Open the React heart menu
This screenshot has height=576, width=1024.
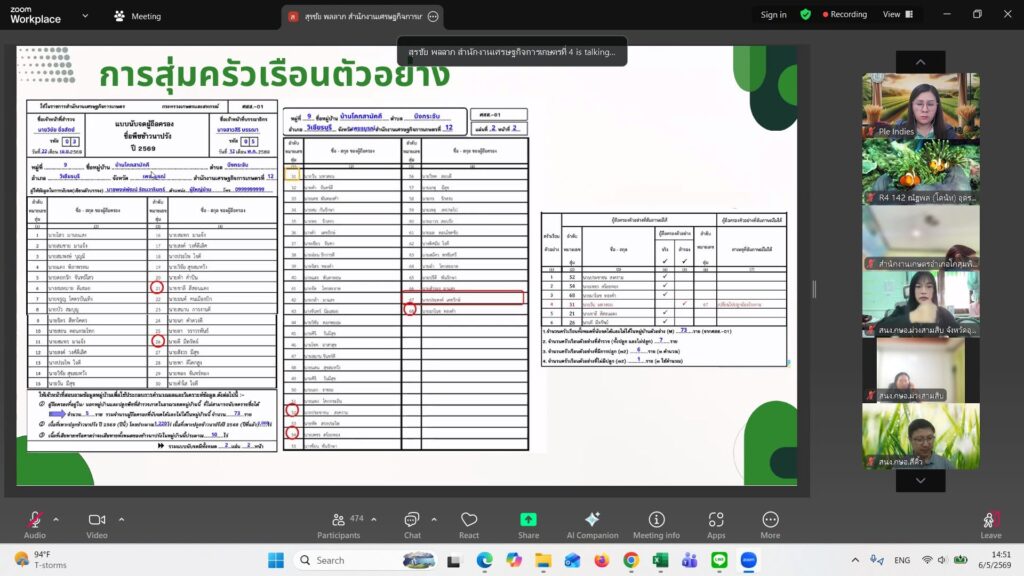(469, 525)
